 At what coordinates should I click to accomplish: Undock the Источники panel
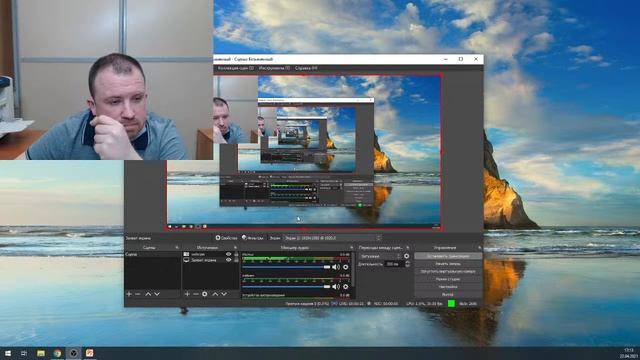[x=235, y=247]
